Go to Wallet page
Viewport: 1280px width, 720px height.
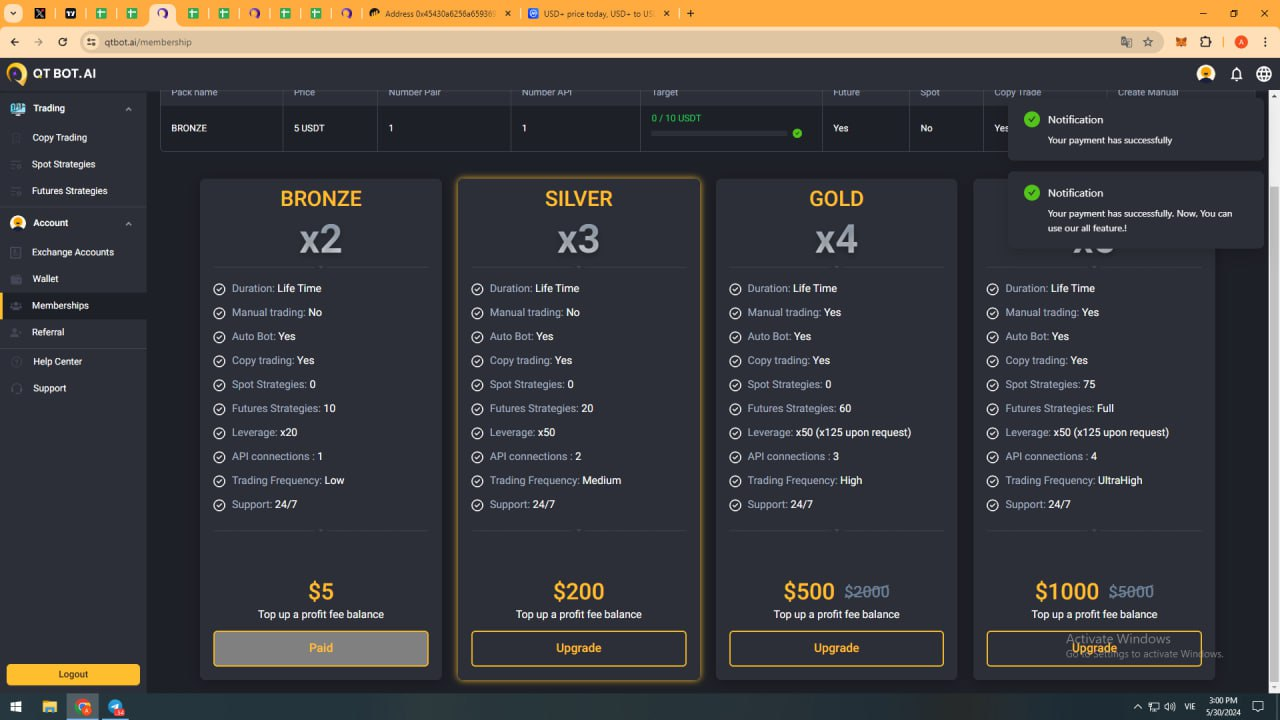45,279
